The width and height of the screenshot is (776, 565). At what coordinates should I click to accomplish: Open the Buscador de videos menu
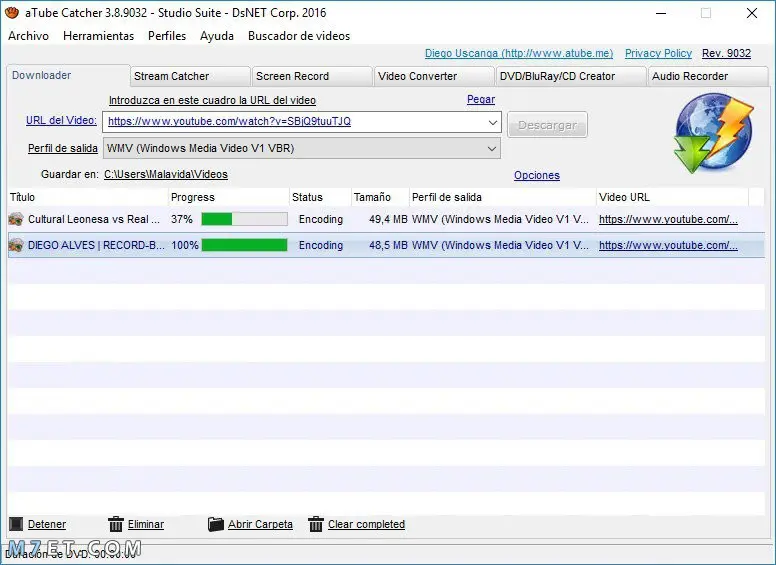(x=299, y=36)
